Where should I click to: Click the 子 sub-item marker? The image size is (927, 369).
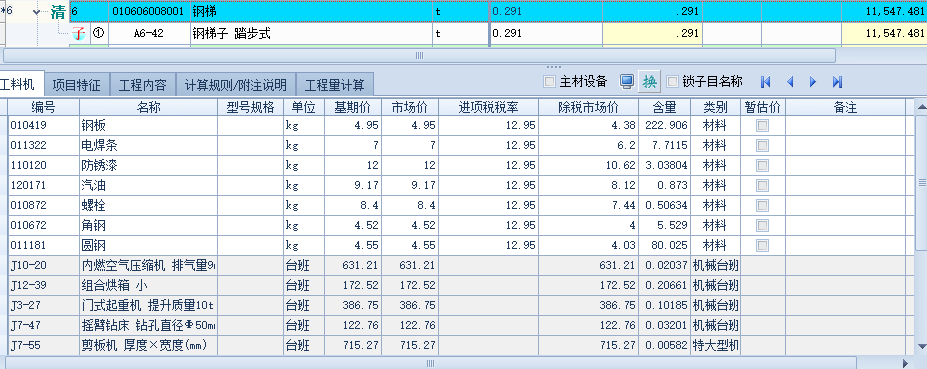[x=79, y=34]
